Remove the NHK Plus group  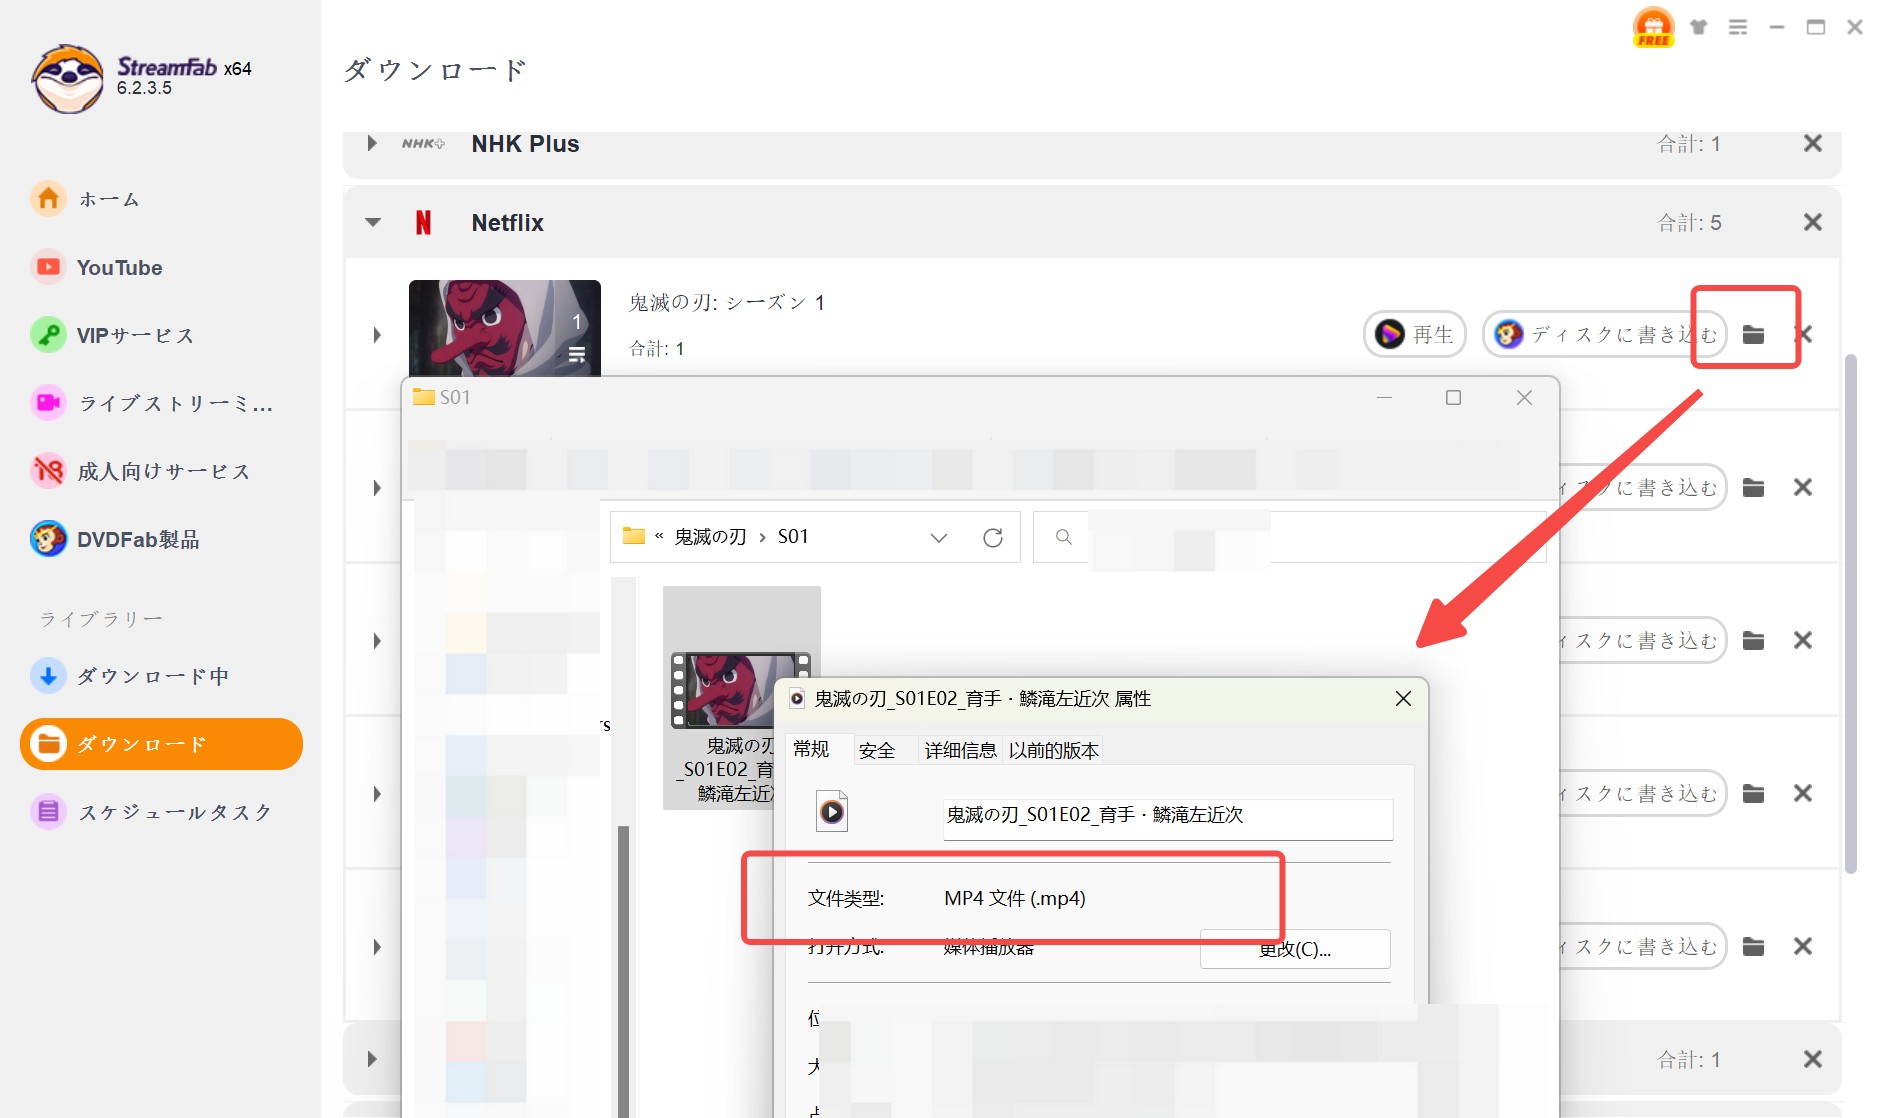click(x=1812, y=143)
